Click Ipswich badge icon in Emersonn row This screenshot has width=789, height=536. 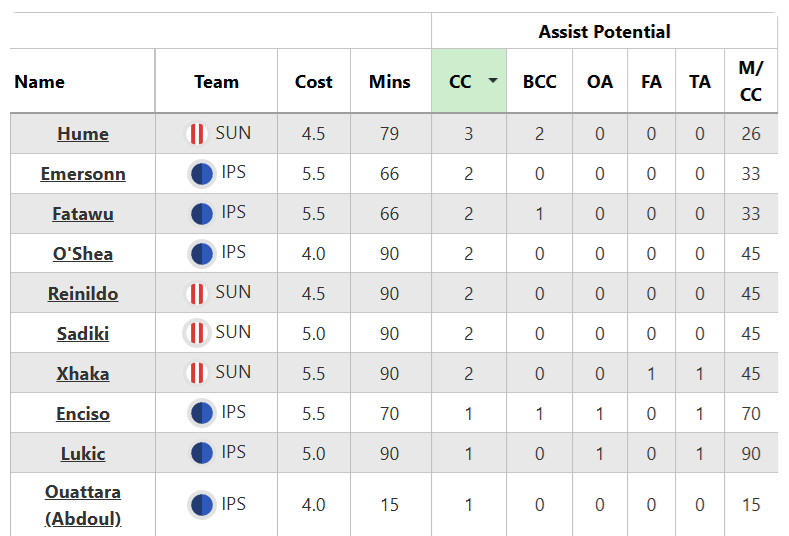[x=202, y=174]
